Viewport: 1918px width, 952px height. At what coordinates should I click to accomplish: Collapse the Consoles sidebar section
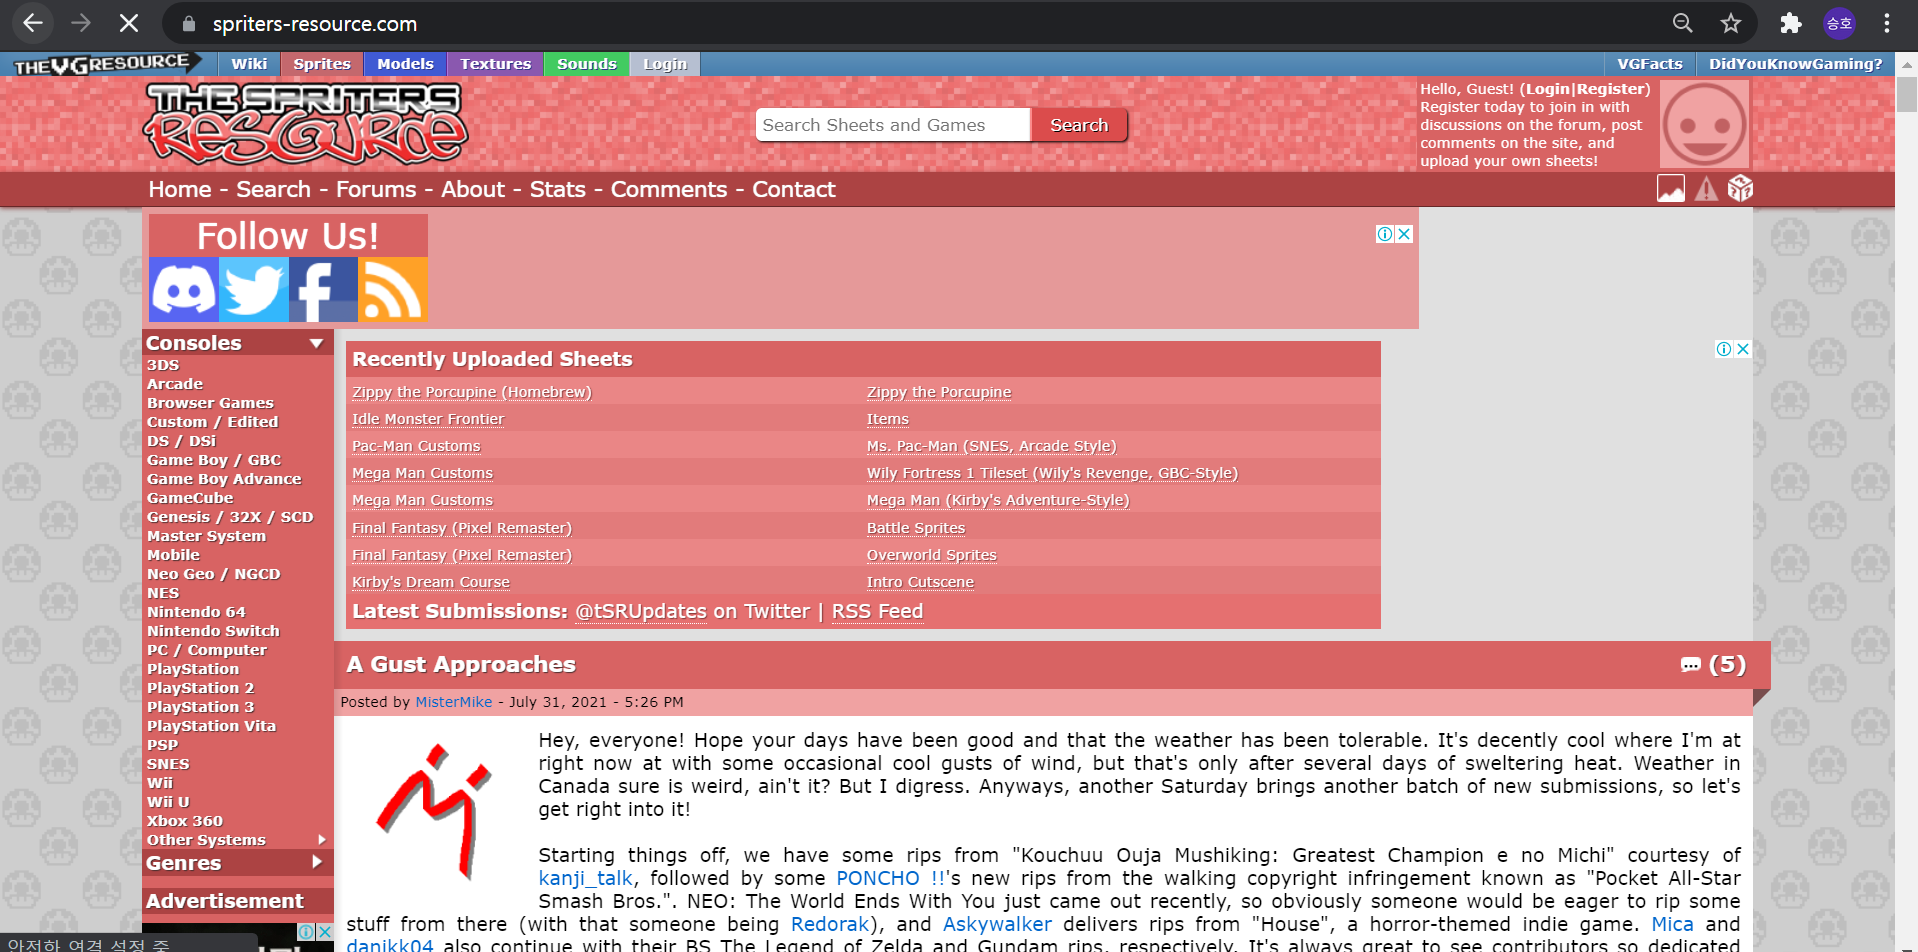317,343
